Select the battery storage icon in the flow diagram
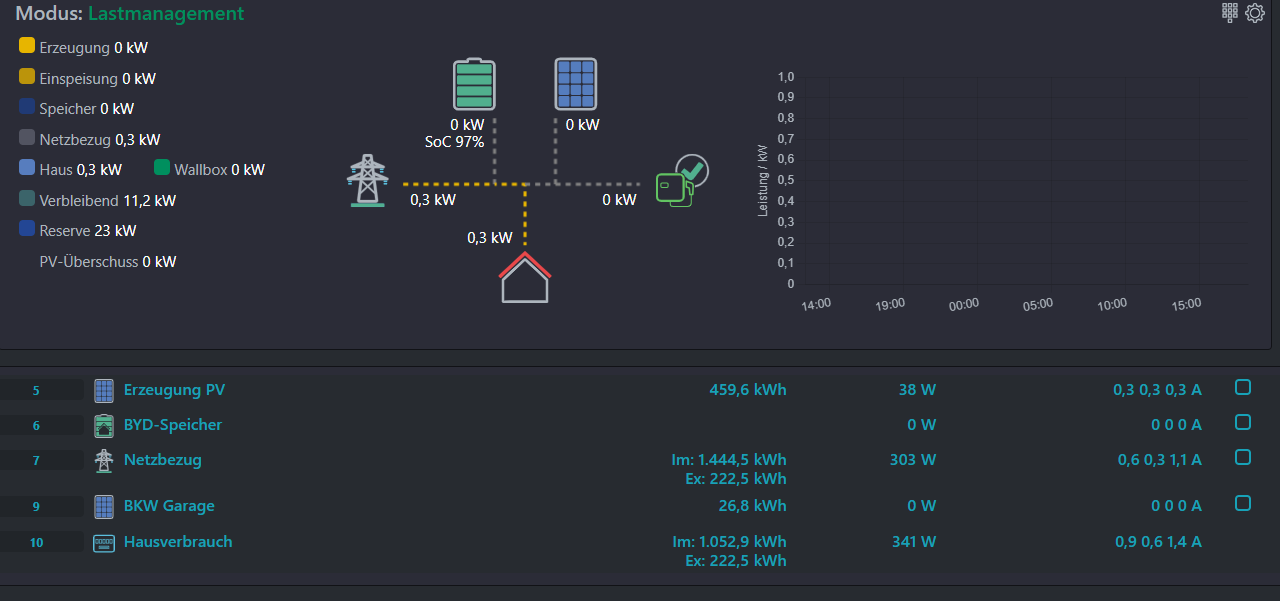Viewport: 1280px width, 601px height. pyautogui.click(x=474, y=84)
